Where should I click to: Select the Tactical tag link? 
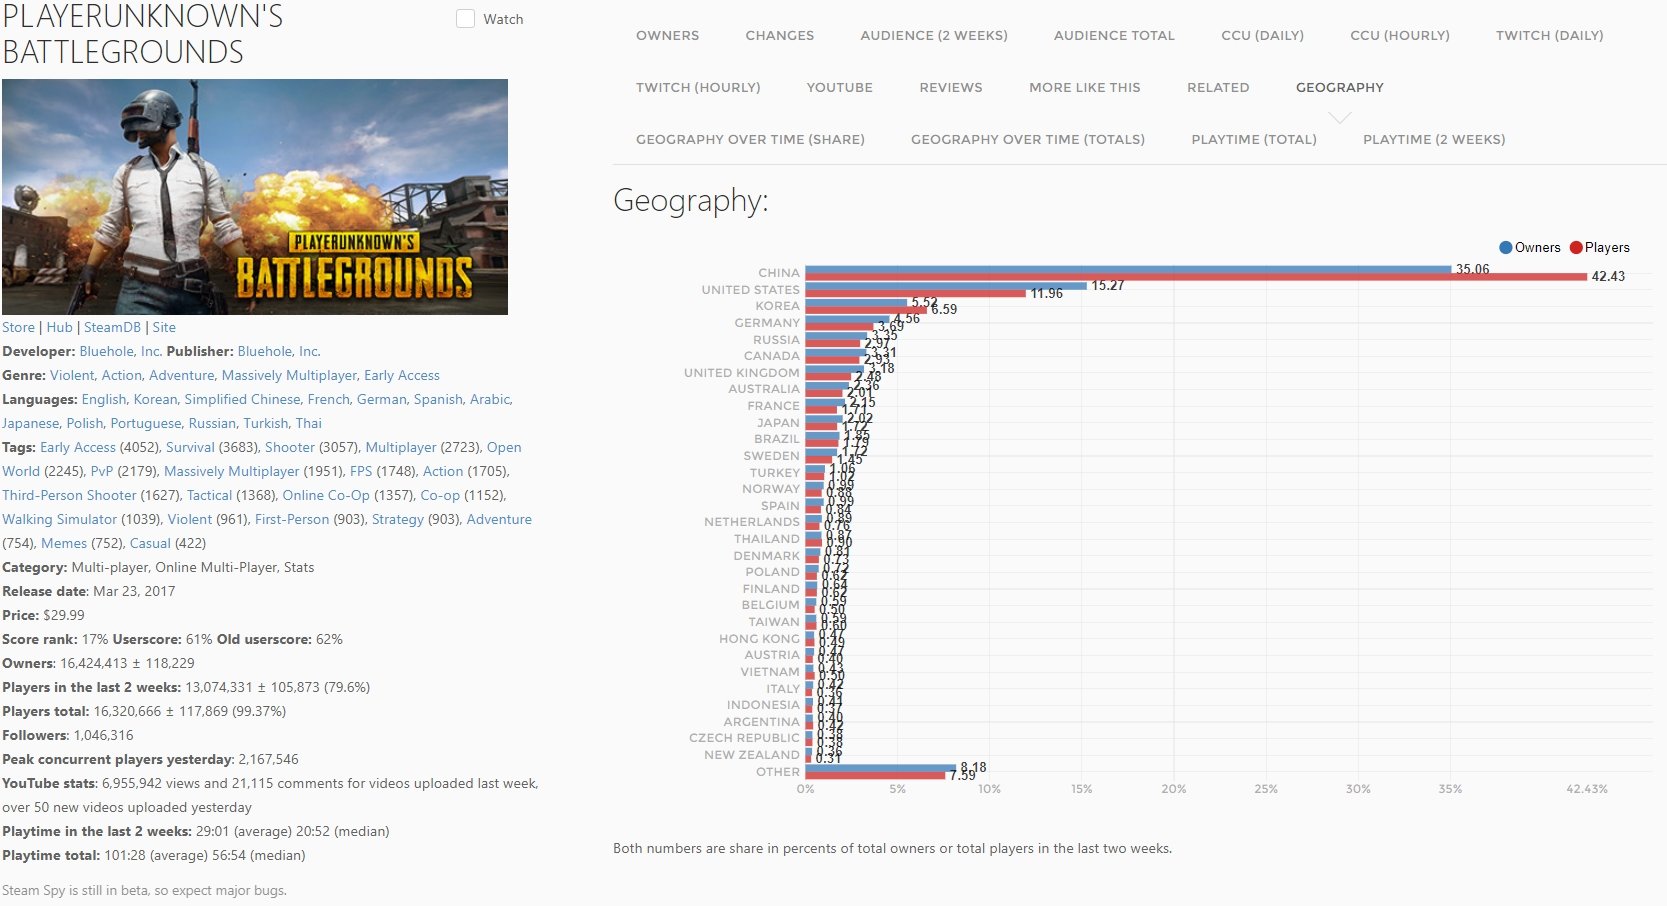(210, 495)
